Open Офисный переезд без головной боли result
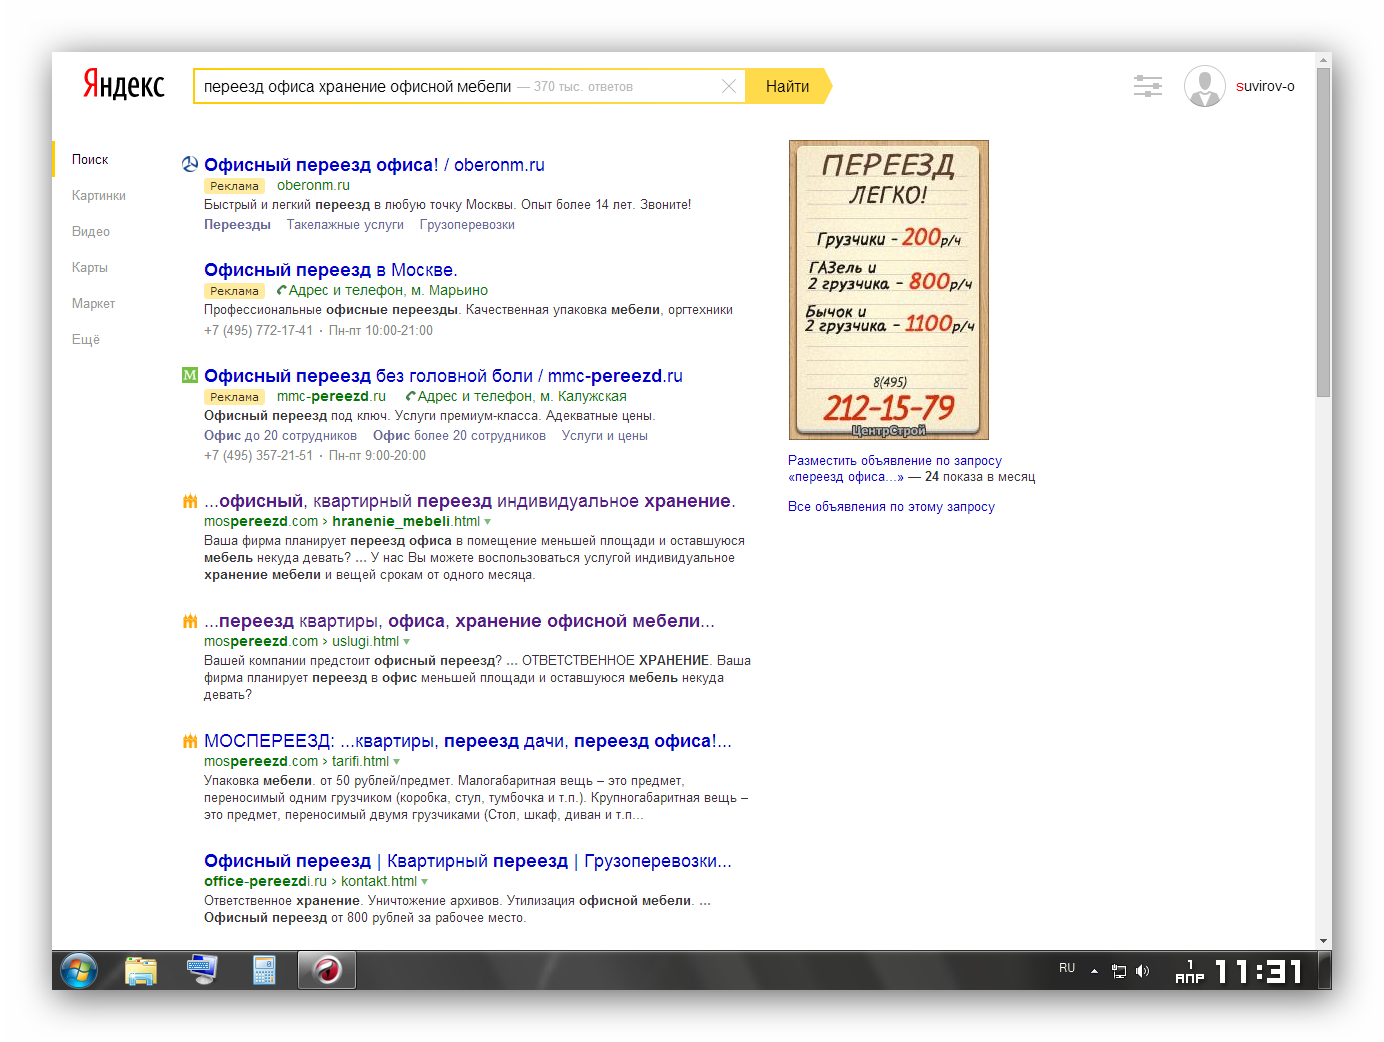1384x1042 pixels. pyautogui.click(x=443, y=376)
